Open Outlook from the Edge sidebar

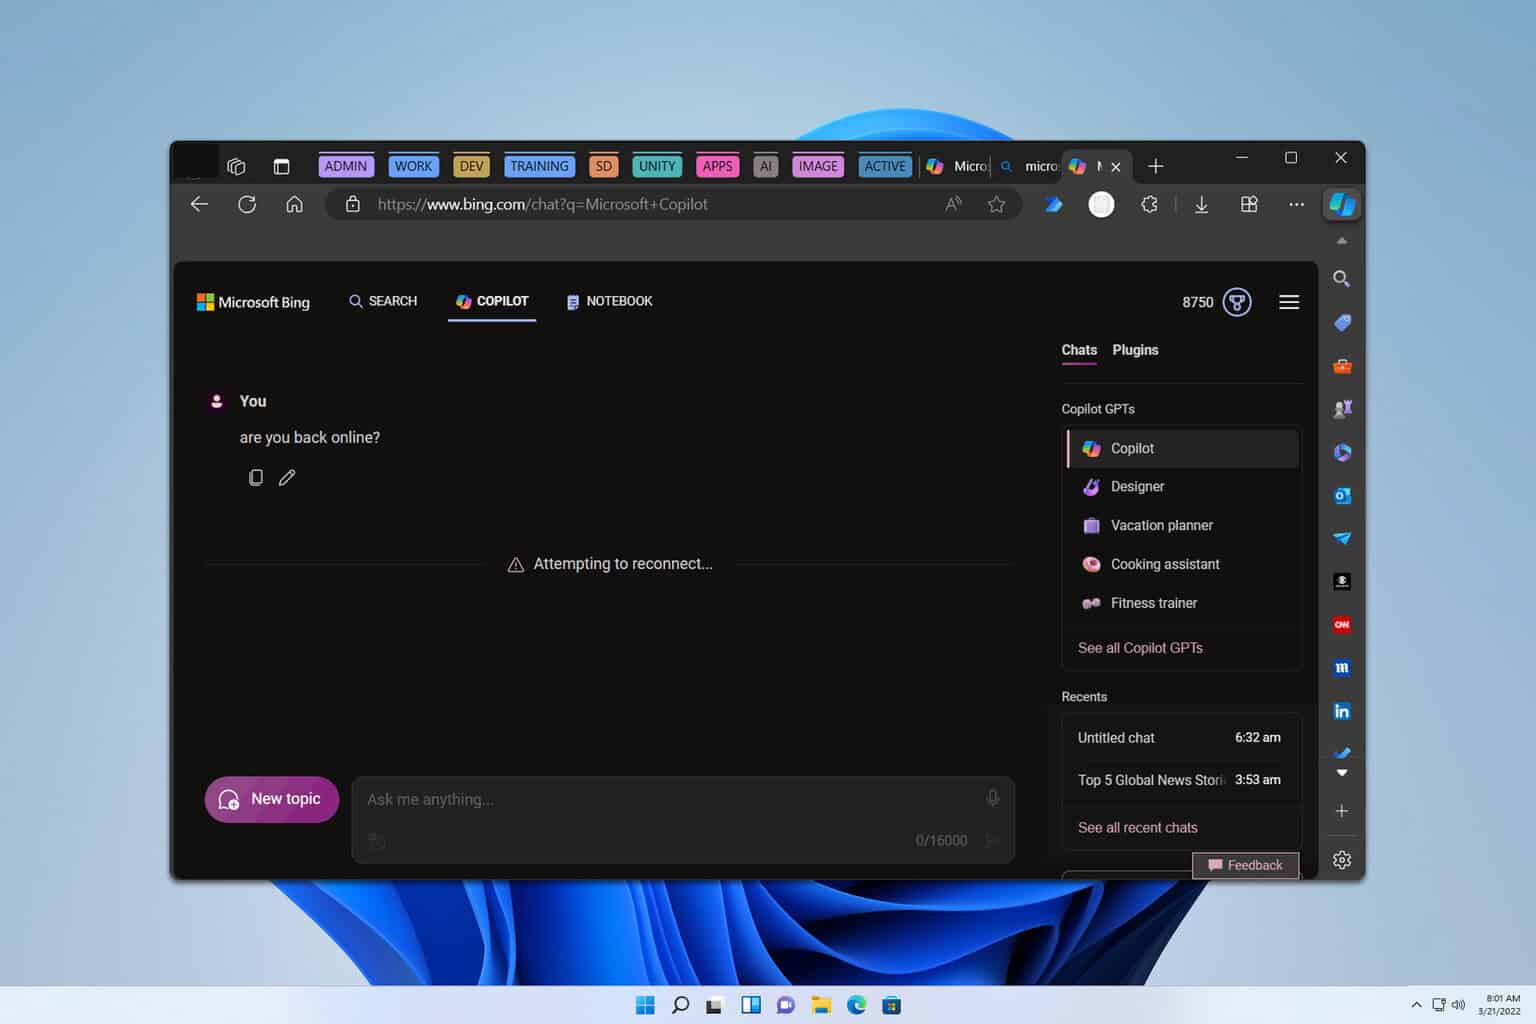click(1342, 495)
